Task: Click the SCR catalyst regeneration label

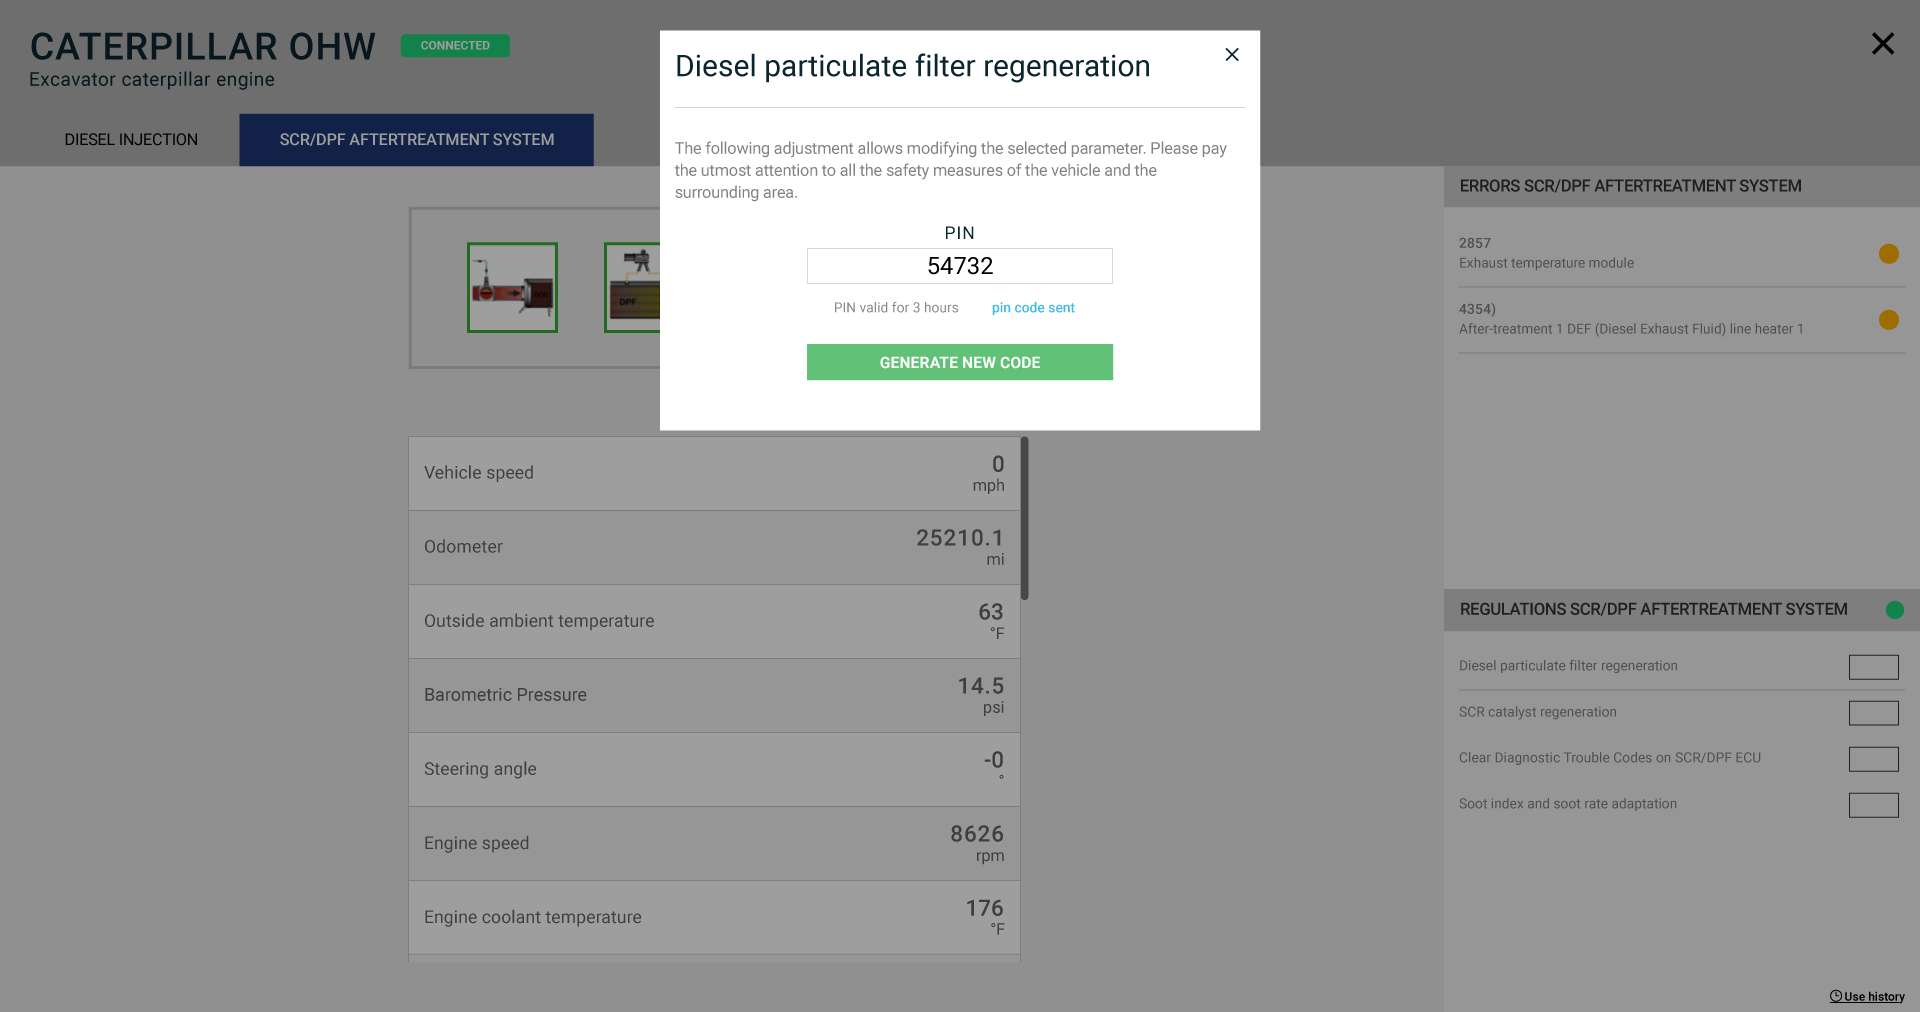Action: pos(1538,712)
